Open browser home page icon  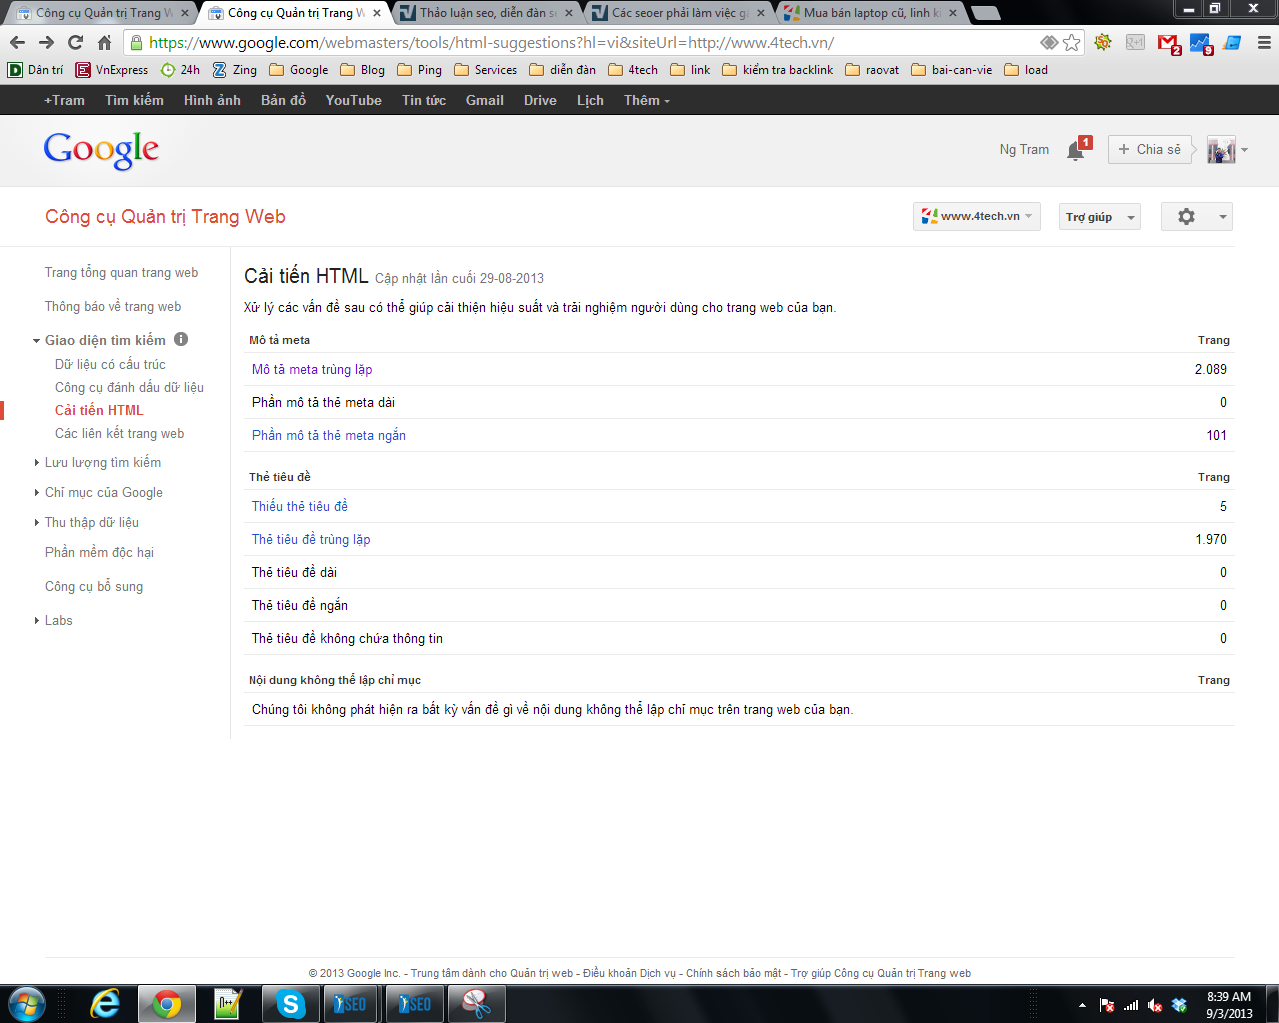104,42
